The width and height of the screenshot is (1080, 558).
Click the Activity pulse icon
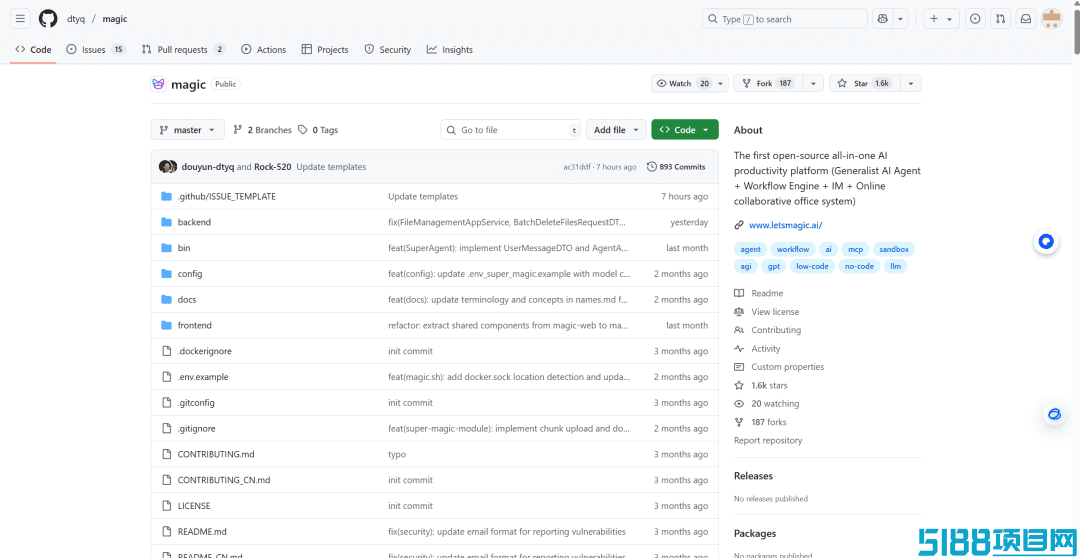tap(739, 349)
